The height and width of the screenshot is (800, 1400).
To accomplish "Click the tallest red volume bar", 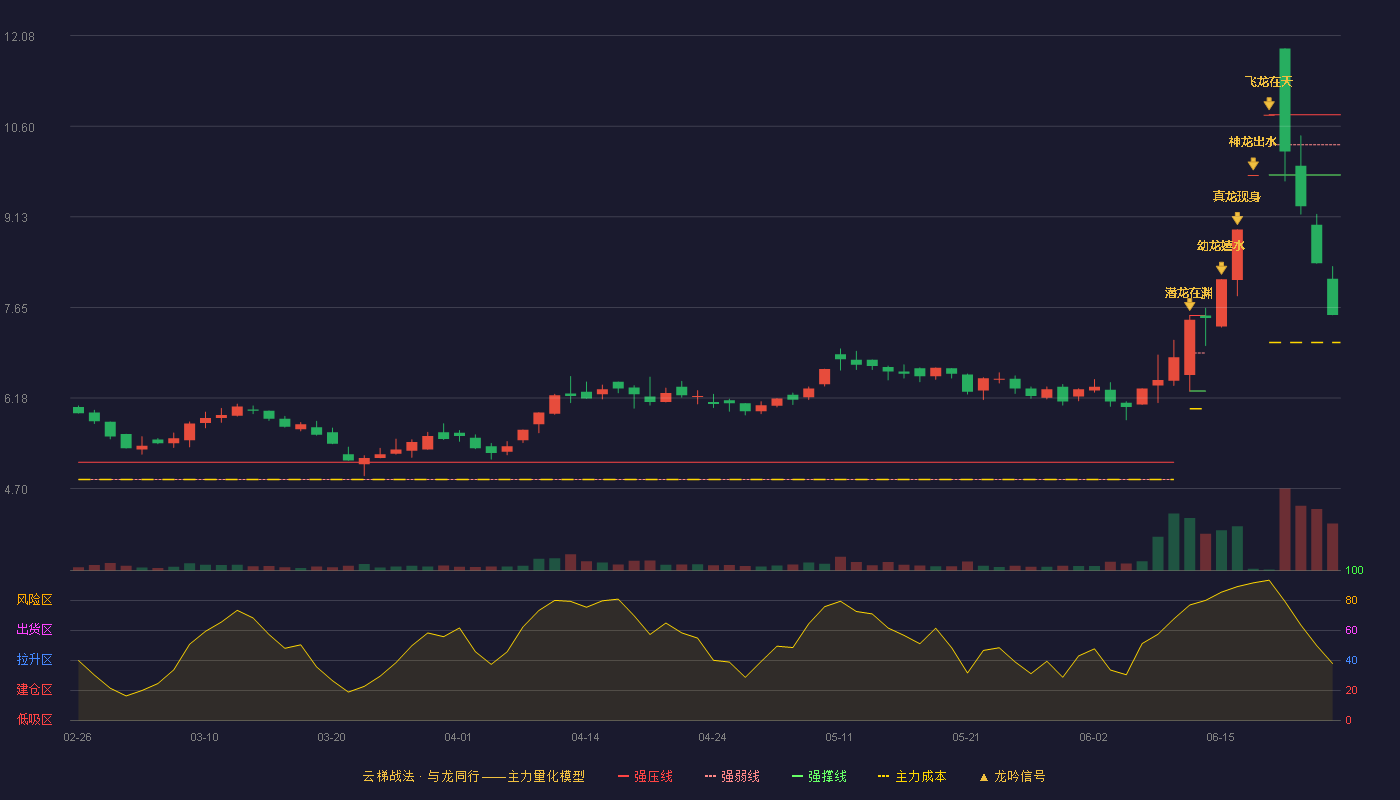I will [1285, 529].
